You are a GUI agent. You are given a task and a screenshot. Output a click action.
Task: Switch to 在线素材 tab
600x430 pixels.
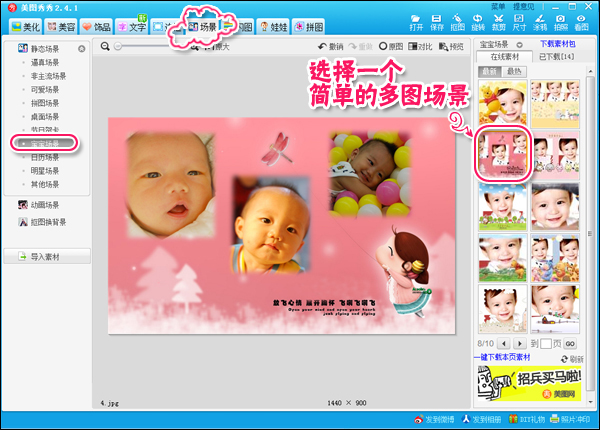[504, 57]
